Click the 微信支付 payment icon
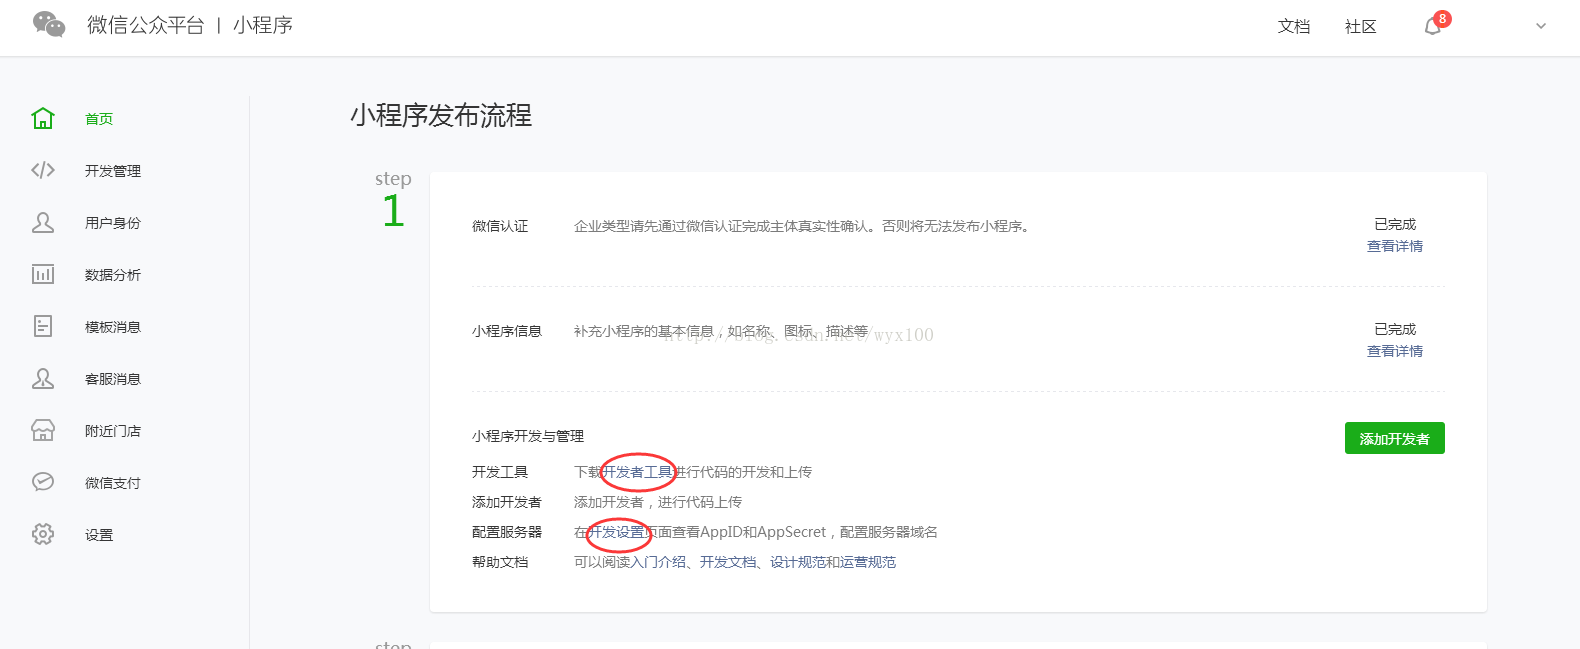Image resolution: width=1580 pixels, height=649 pixels. click(43, 483)
